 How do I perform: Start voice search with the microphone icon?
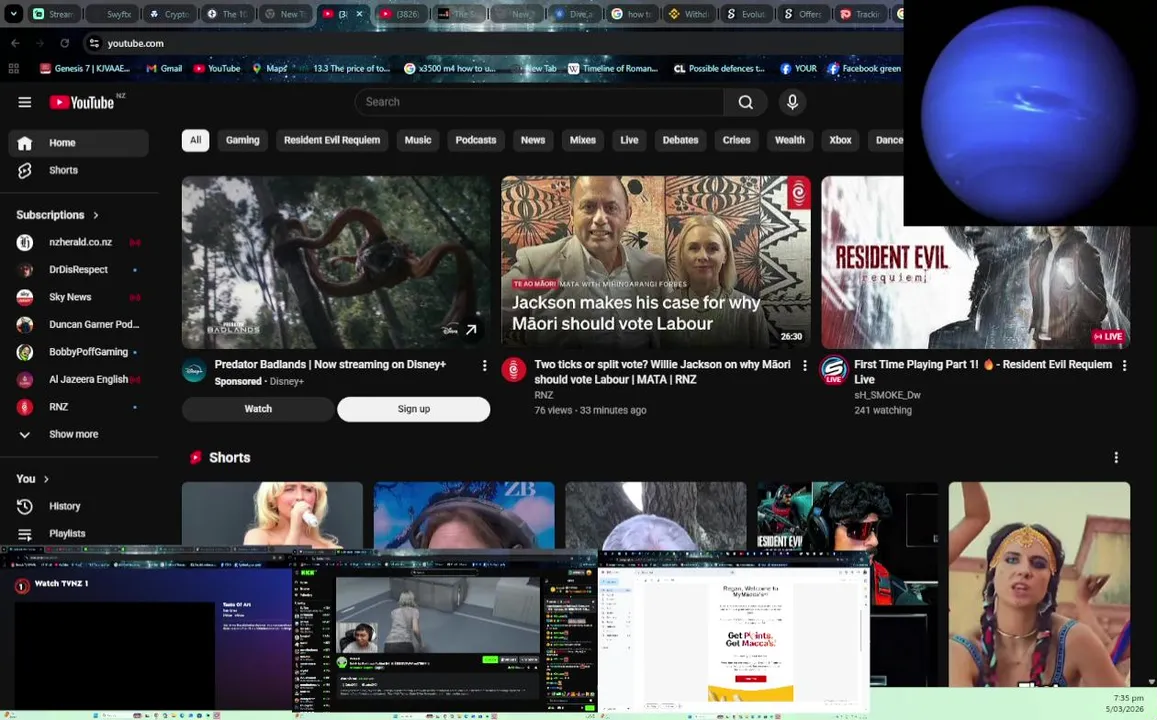[x=792, y=103]
